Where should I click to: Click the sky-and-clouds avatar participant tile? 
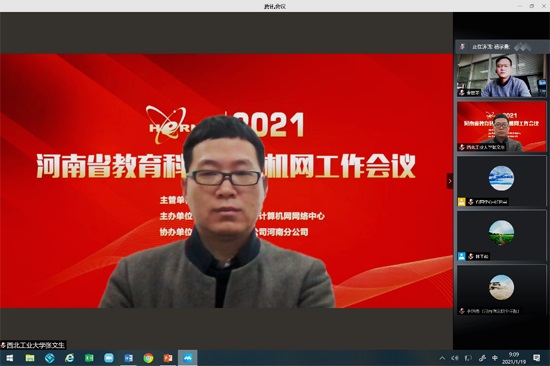(501, 181)
